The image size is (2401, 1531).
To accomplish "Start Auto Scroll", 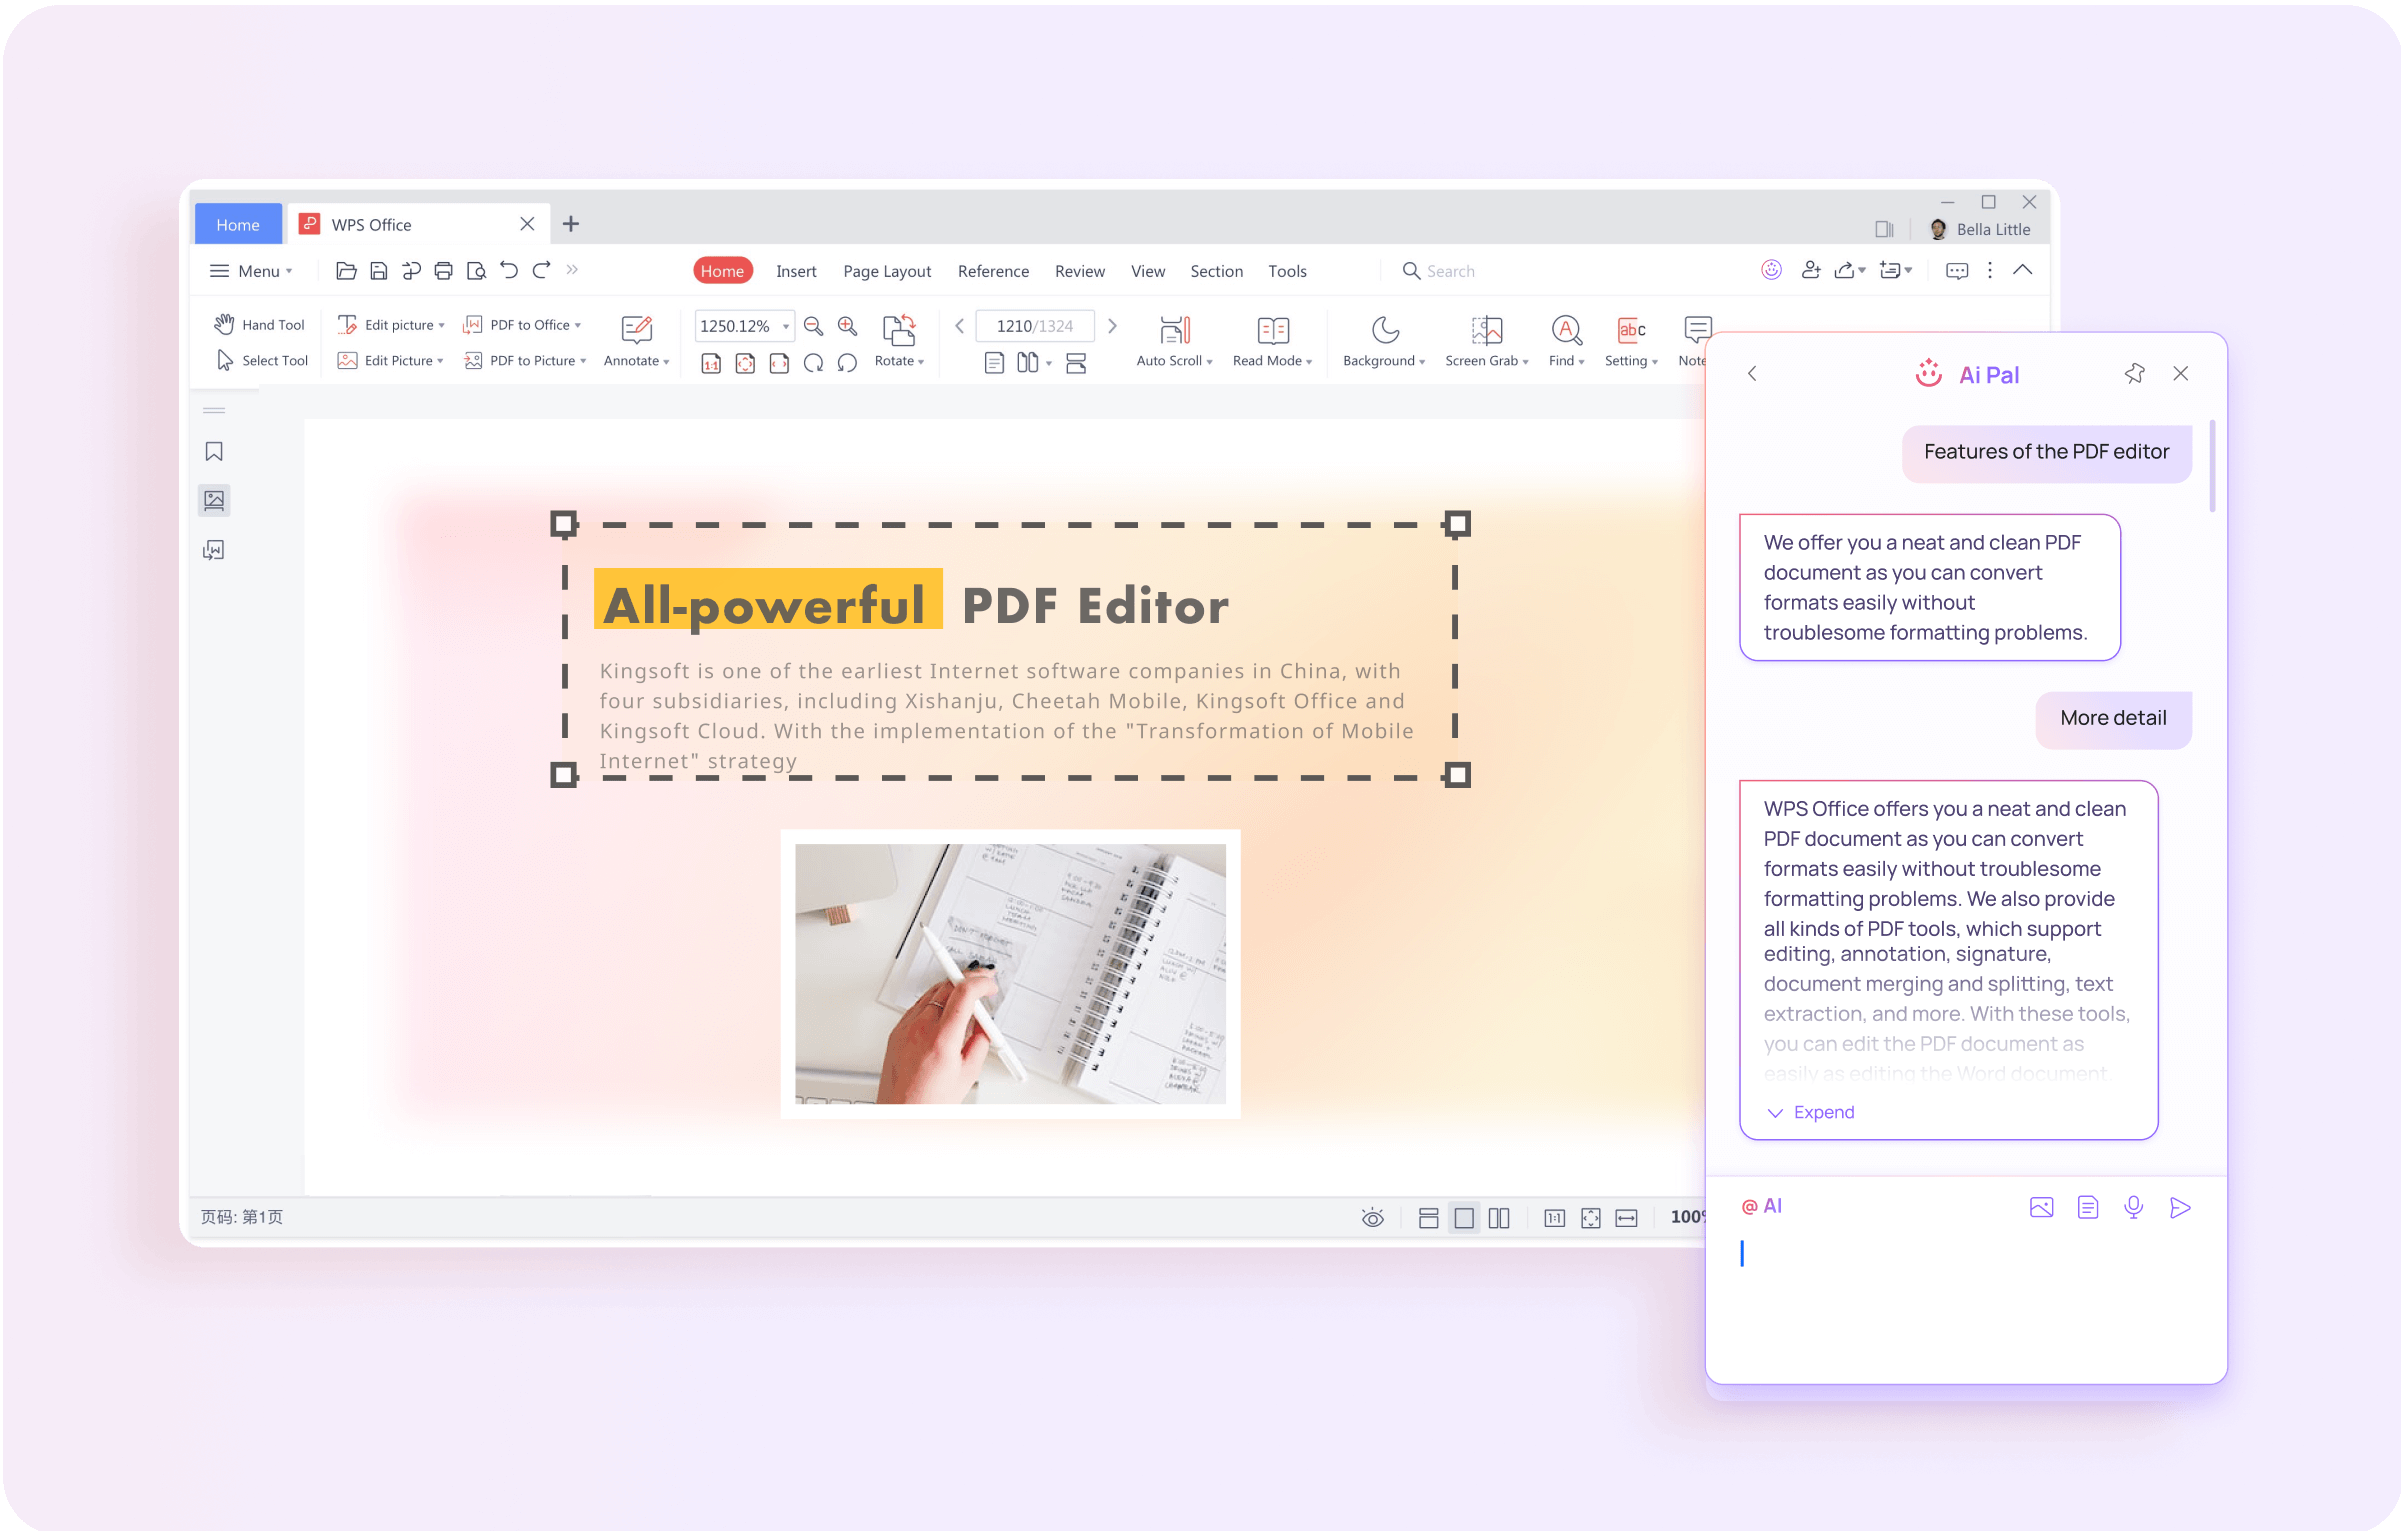I will click(1174, 342).
